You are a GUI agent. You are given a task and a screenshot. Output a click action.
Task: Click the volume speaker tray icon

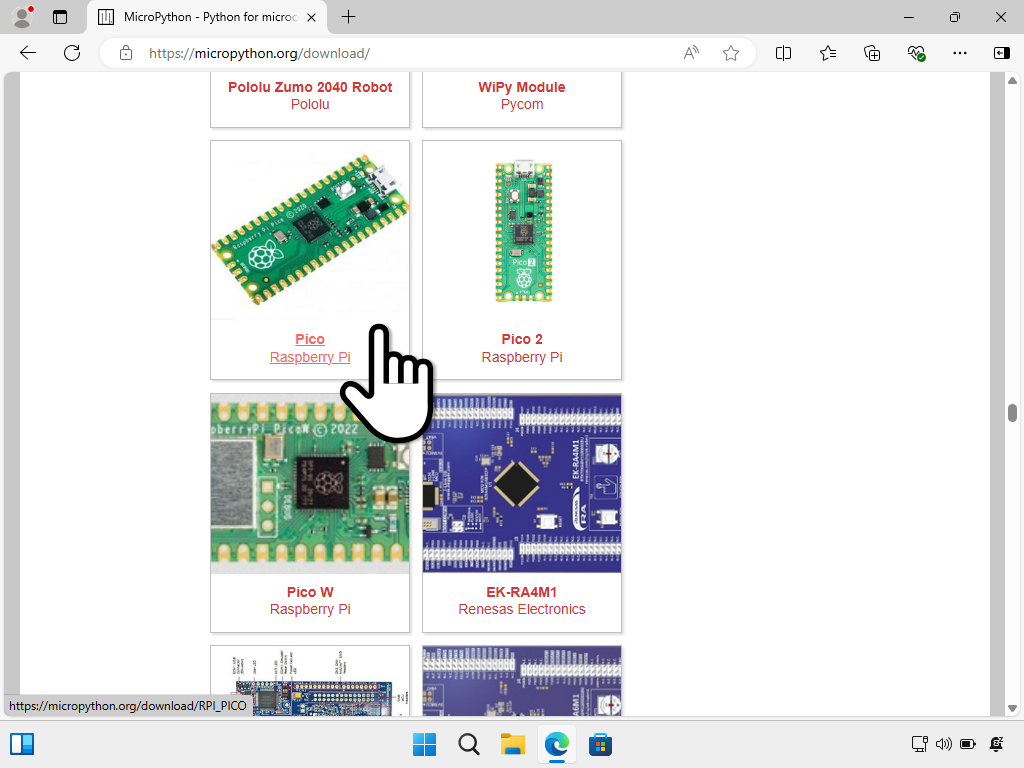click(x=943, y=744)
